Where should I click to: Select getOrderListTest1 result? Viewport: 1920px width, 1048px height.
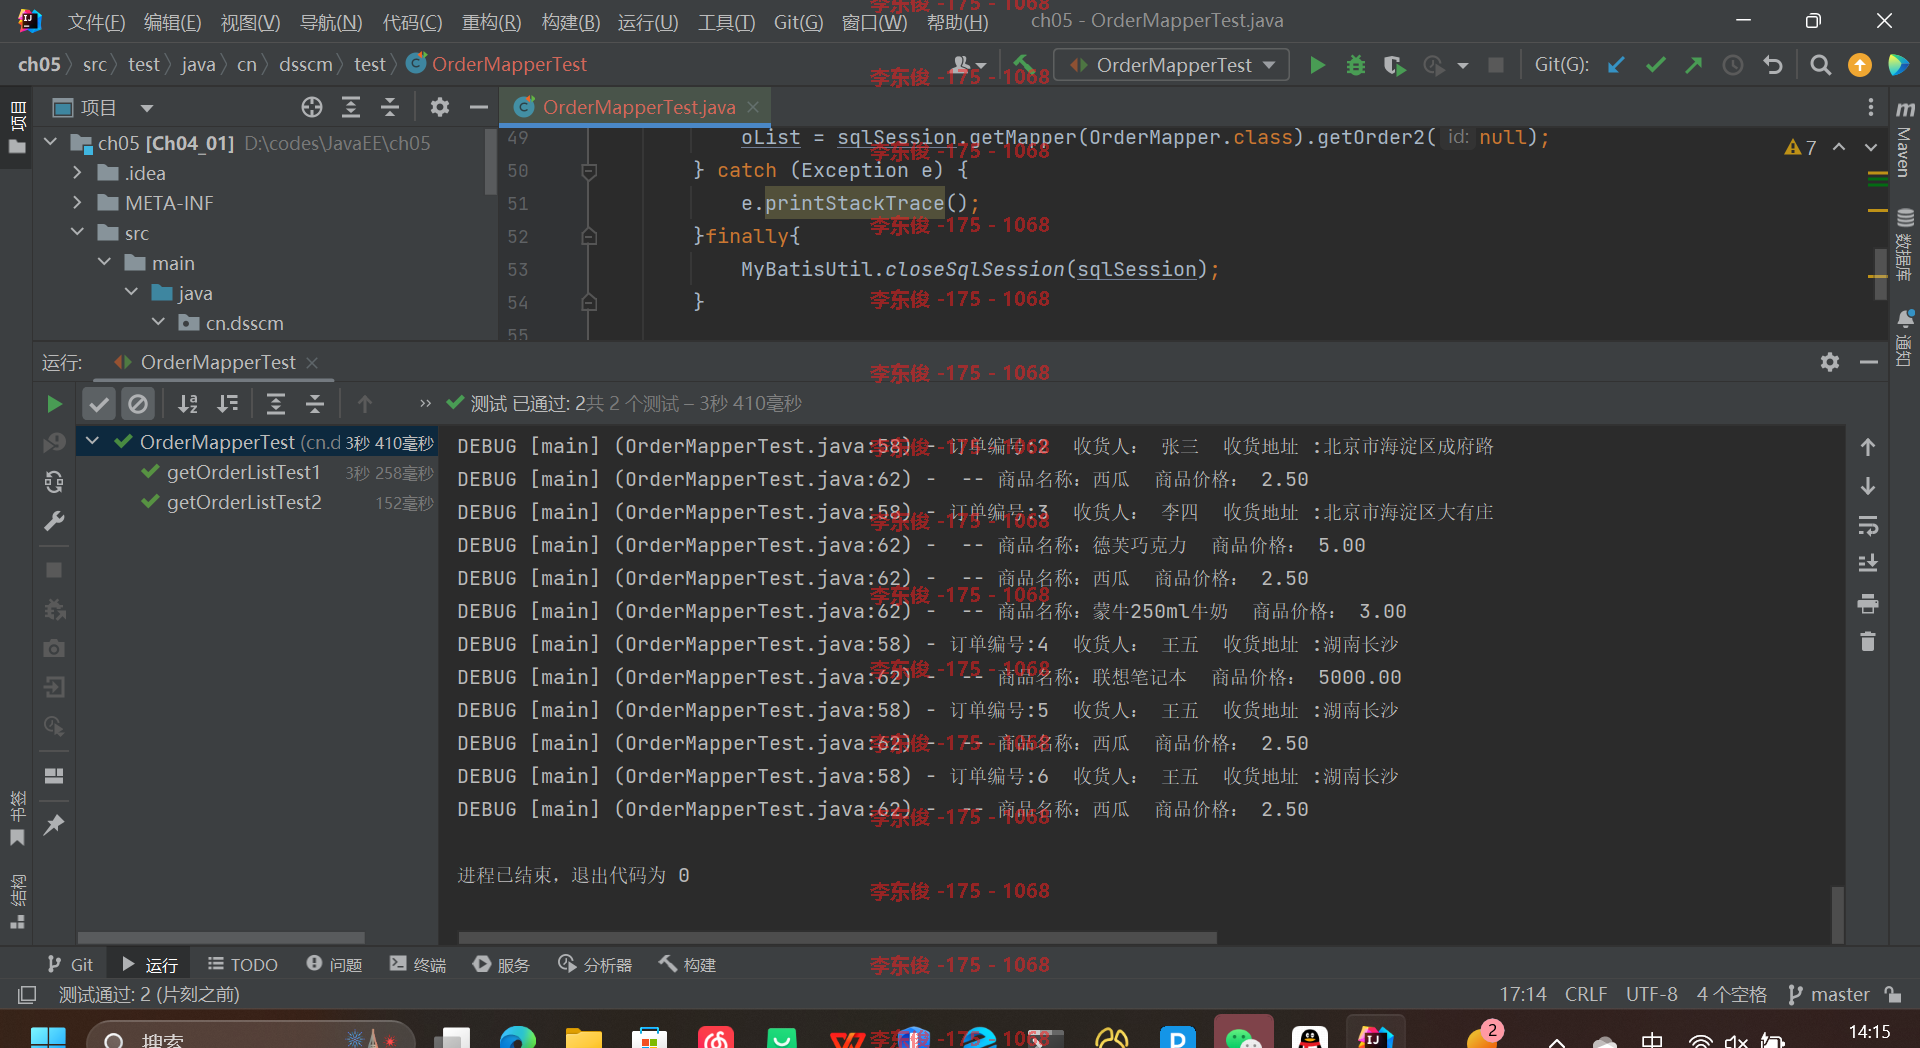[243, 472]
